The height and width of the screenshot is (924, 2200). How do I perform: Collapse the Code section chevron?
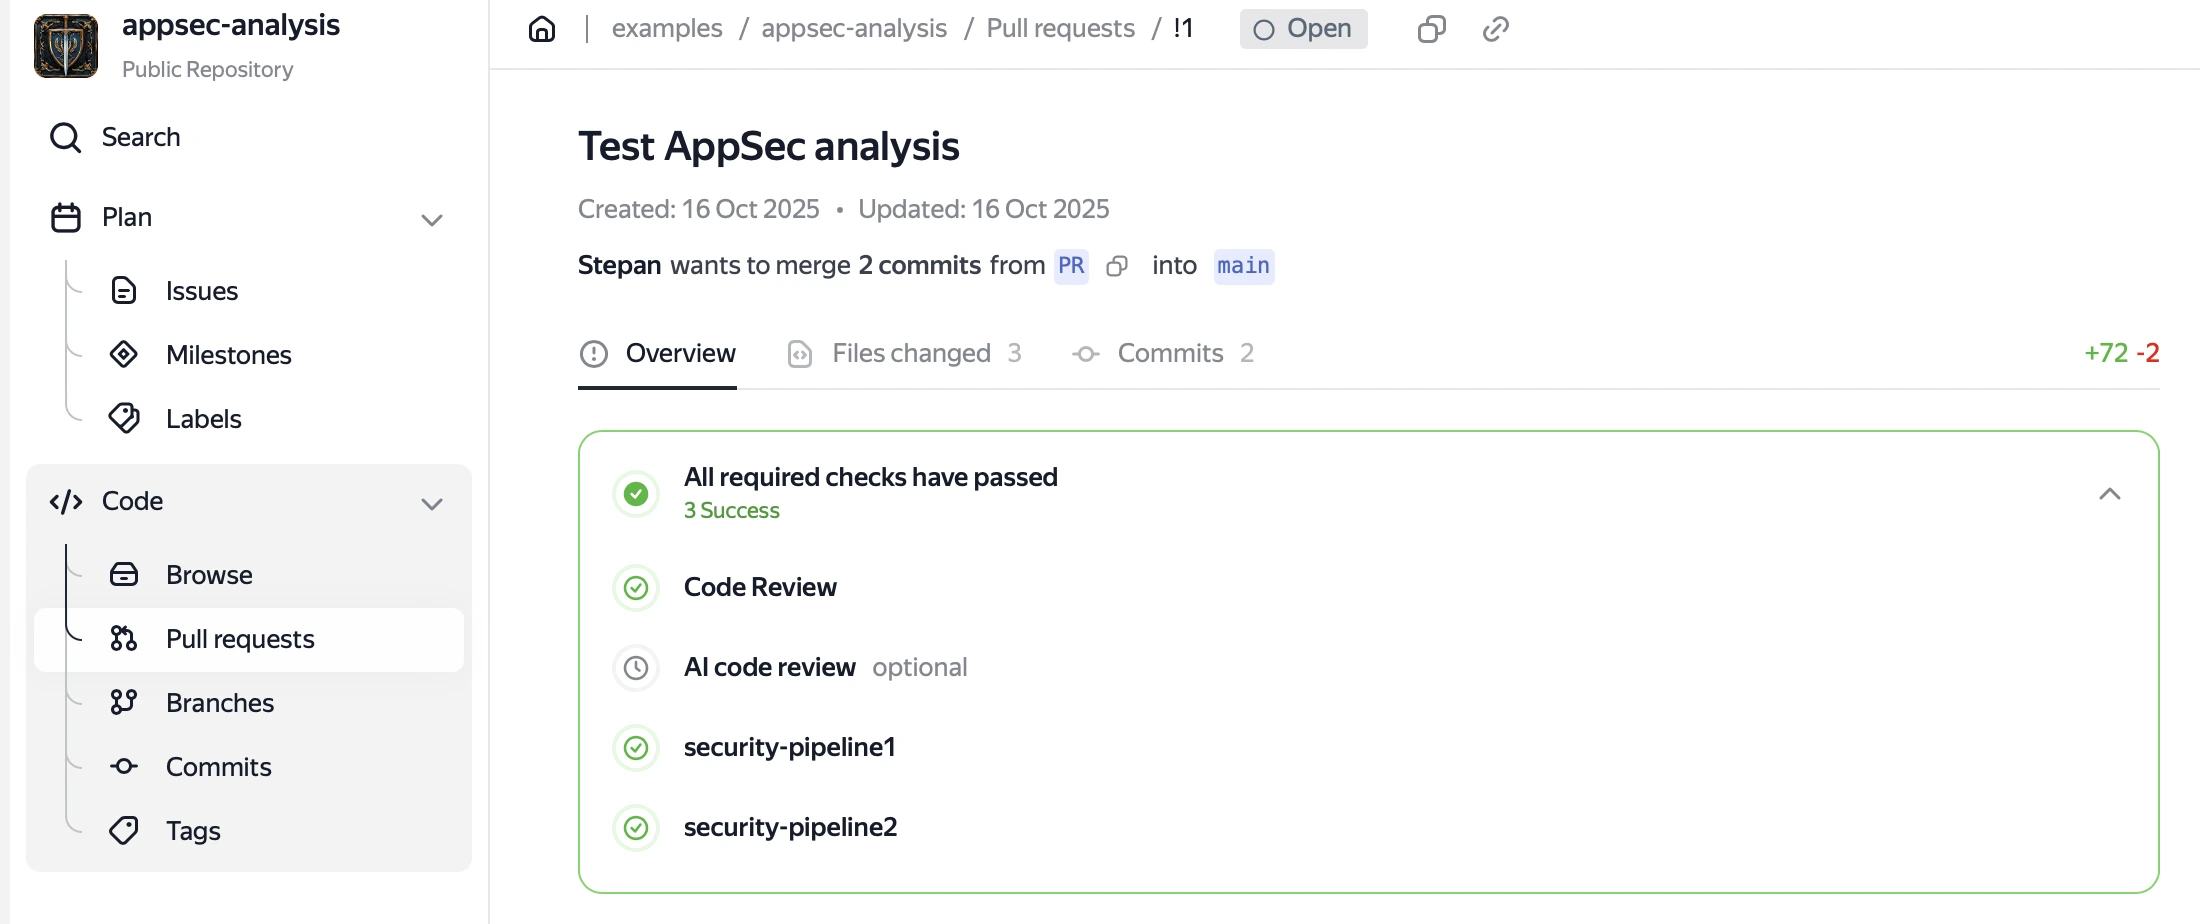(x=432, y=504)
